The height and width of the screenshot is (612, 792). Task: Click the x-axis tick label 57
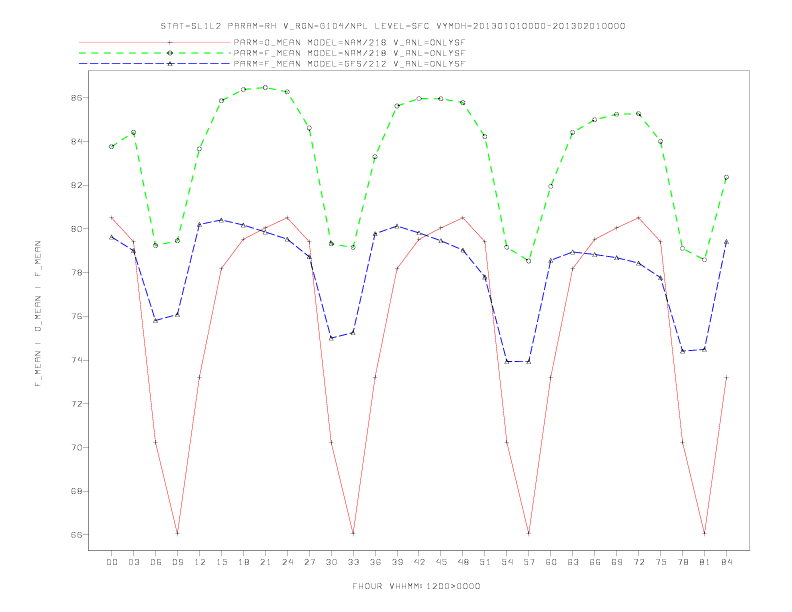[x=529, y=562]
